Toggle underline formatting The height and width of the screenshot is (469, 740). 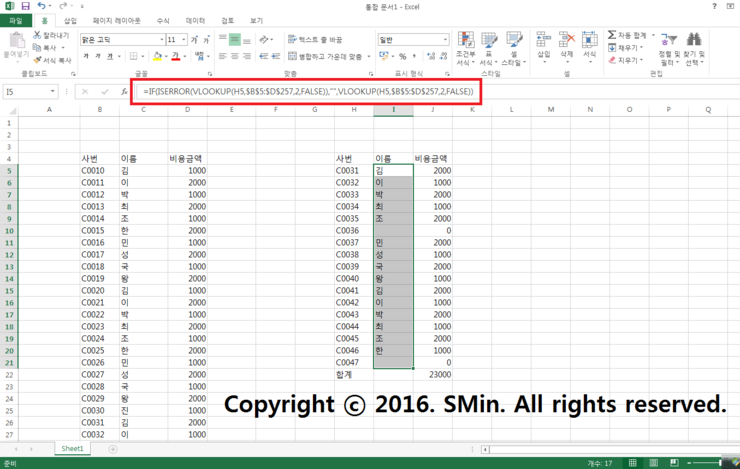click(x=109, y=56)
